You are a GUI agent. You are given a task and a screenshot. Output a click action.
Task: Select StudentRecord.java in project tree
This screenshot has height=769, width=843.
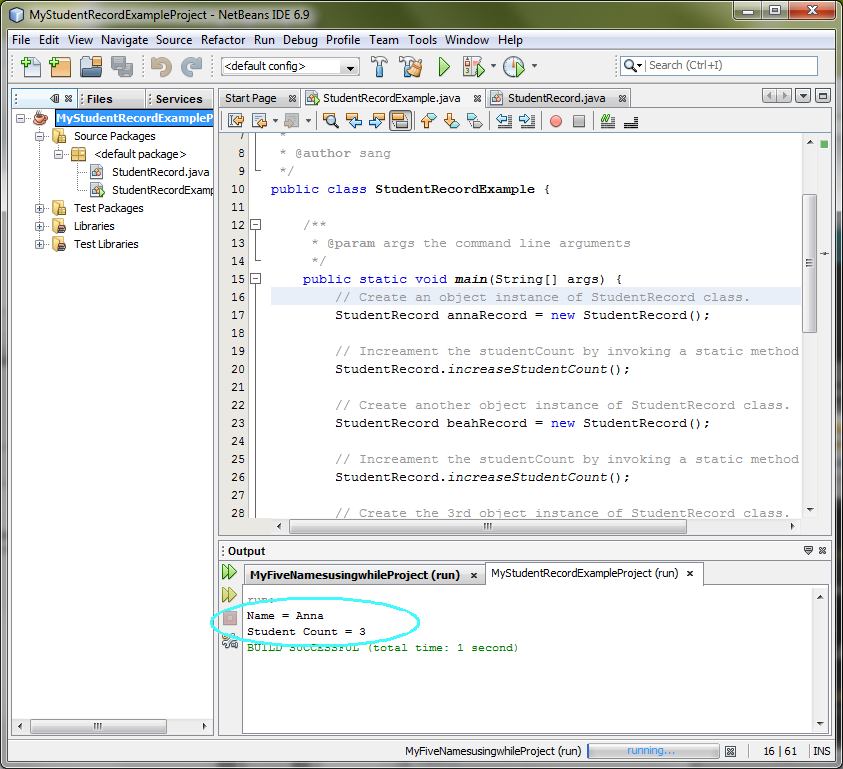[x=160, y=172]
